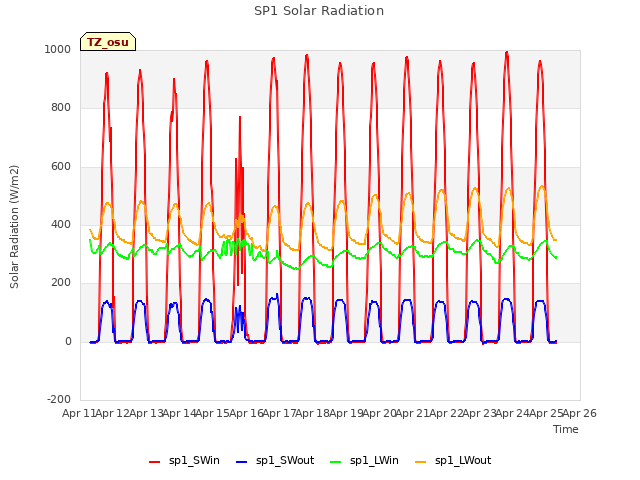Click the orange sp1_LWout legend color marker
The image size is (640, 480).
click(x=420, y=462)
